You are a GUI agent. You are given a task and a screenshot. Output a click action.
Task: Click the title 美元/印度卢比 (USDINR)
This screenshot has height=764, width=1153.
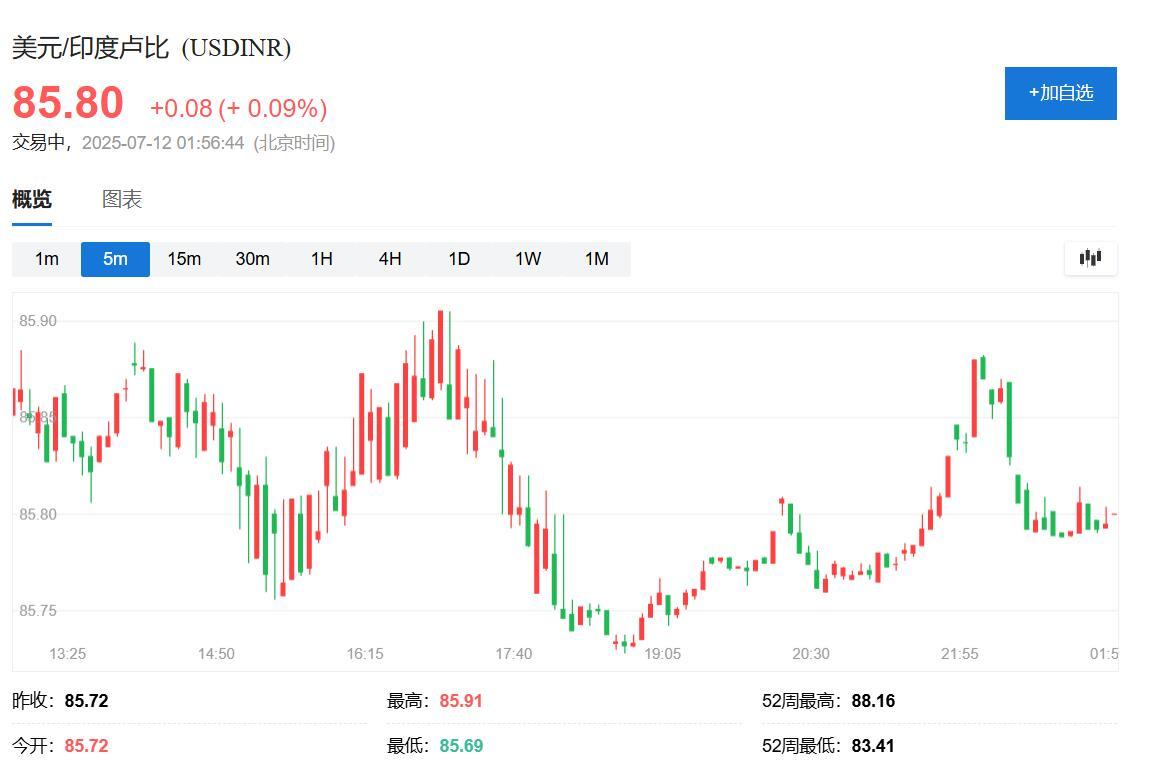[151, 48]
